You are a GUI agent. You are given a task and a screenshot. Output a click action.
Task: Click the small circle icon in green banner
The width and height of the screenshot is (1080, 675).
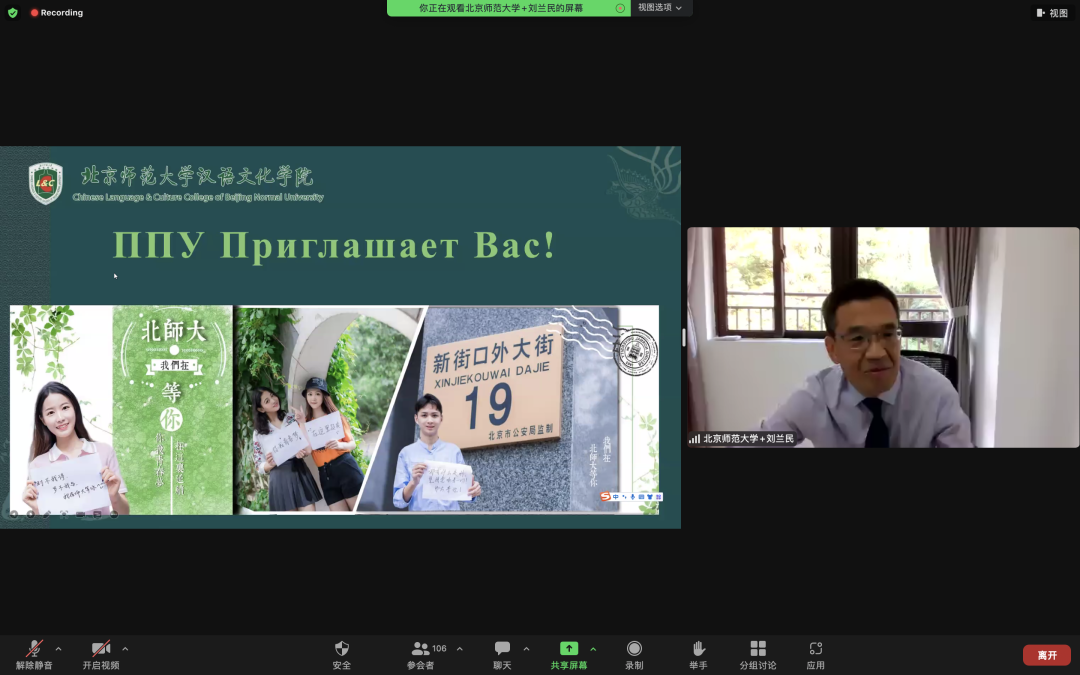pyautogui.click(x=620, y=8)
